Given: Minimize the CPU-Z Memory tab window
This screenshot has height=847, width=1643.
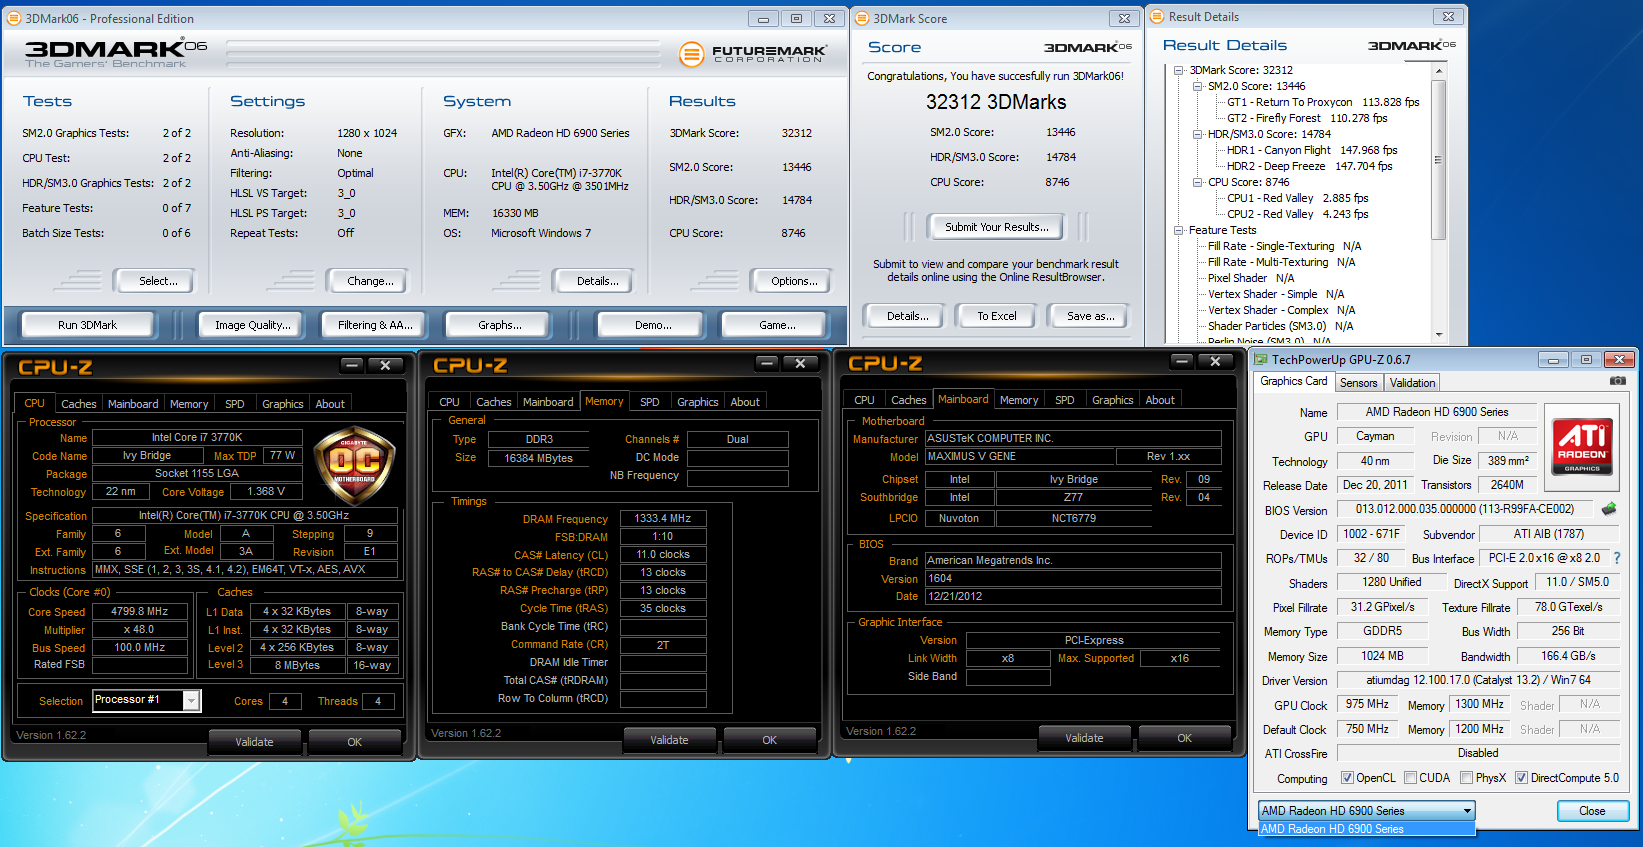Looking at the screenshot, I should pyautogui.click(x=767, y=363).
